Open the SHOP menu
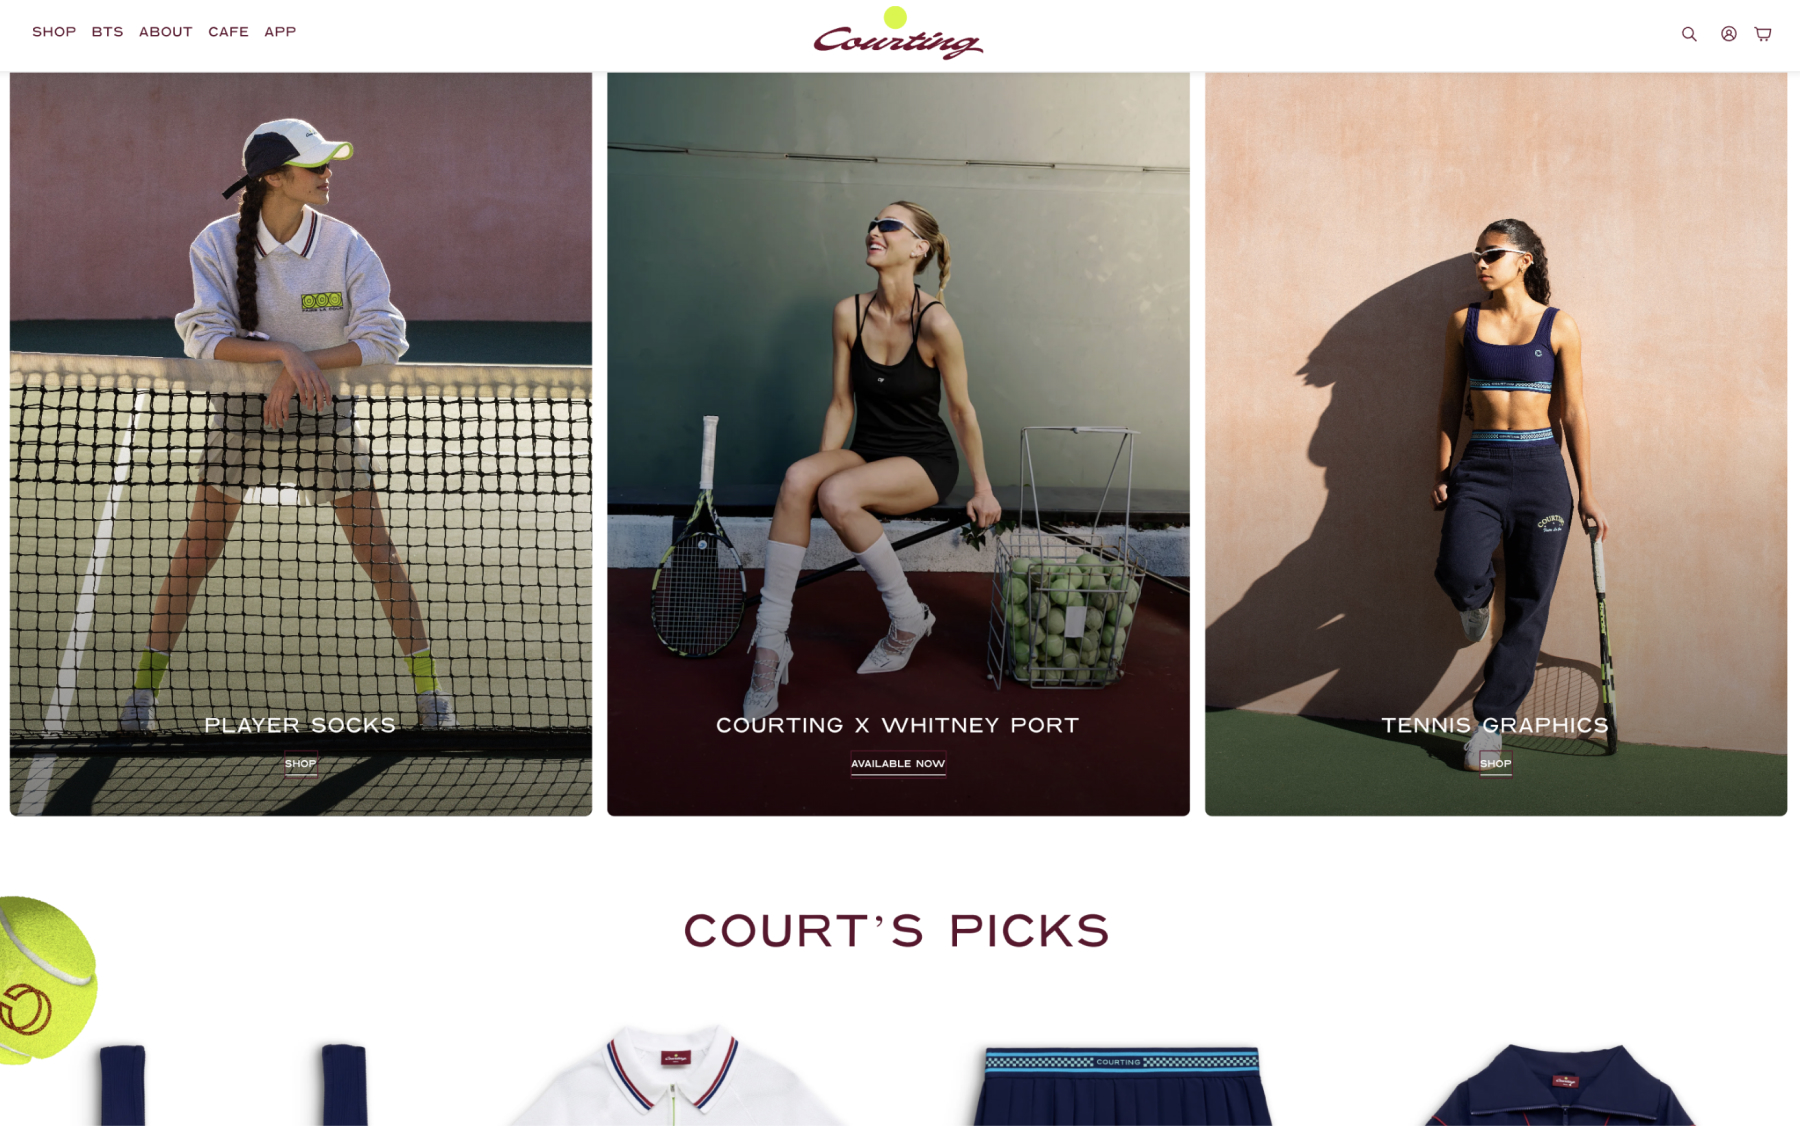The height and width of the screenshot is (1126, 1800). 54,32
